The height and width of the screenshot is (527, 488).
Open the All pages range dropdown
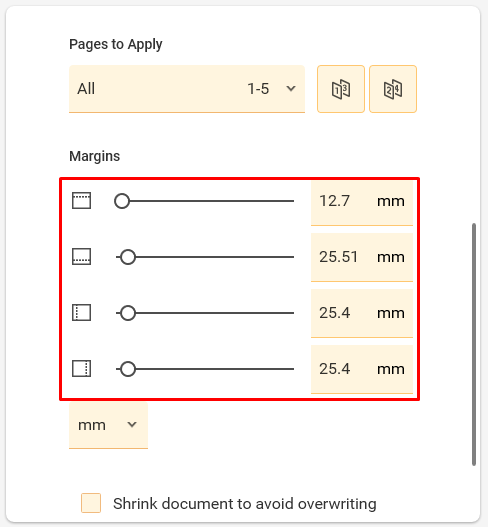pos(187,89)
